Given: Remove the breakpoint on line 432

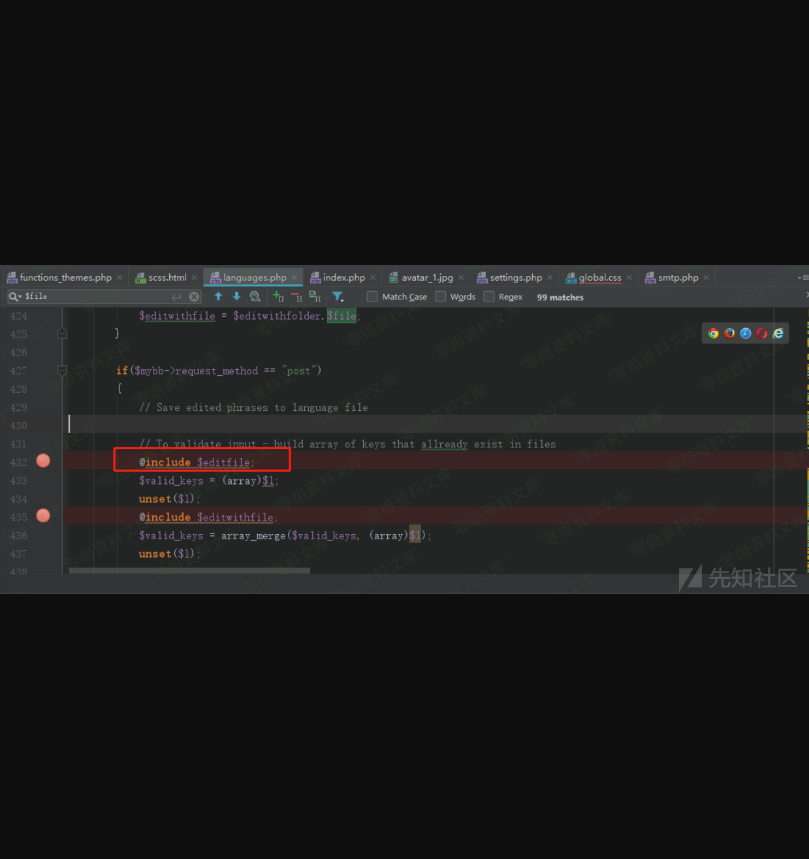Looking at the screenshot, I should pos(43,461).
